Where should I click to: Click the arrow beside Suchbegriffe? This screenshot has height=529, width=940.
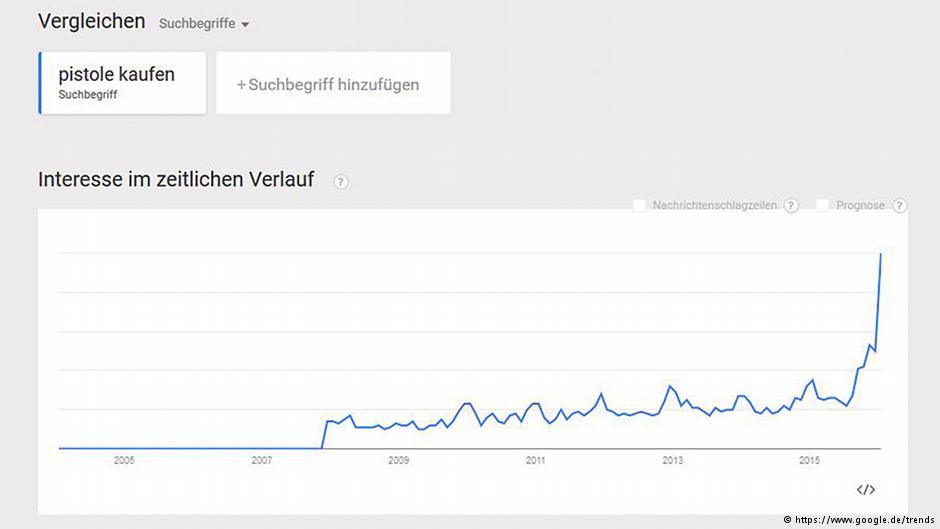245,25
